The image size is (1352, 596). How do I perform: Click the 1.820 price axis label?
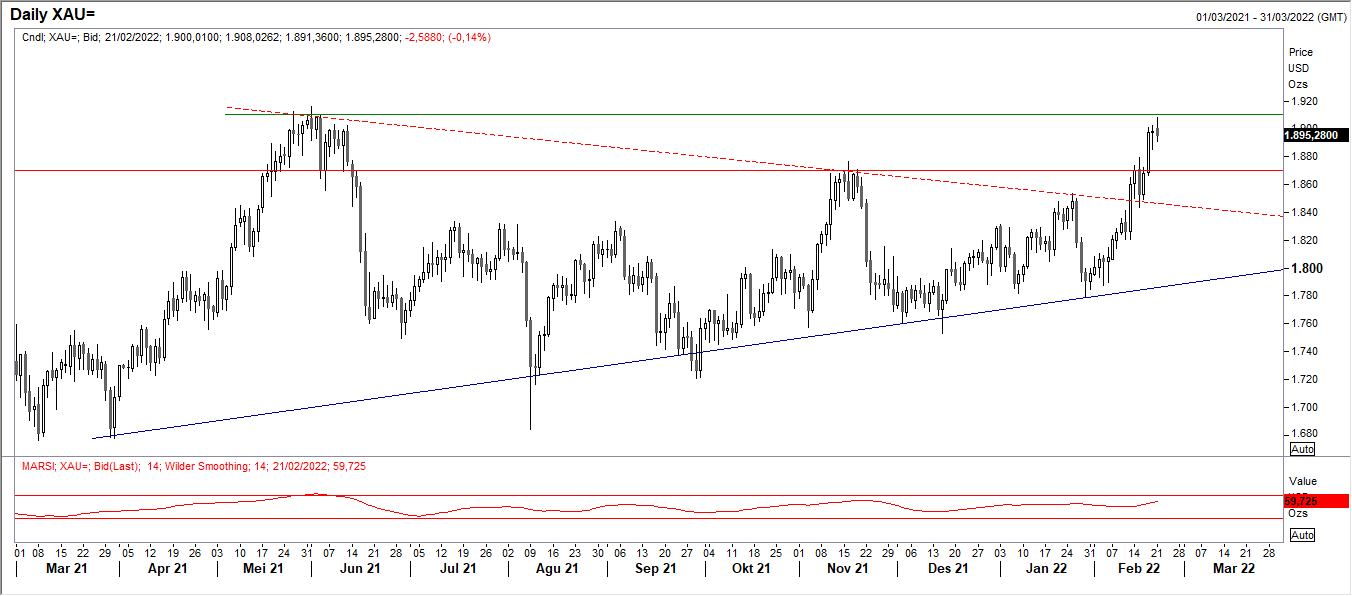(x=1302, y=241)
